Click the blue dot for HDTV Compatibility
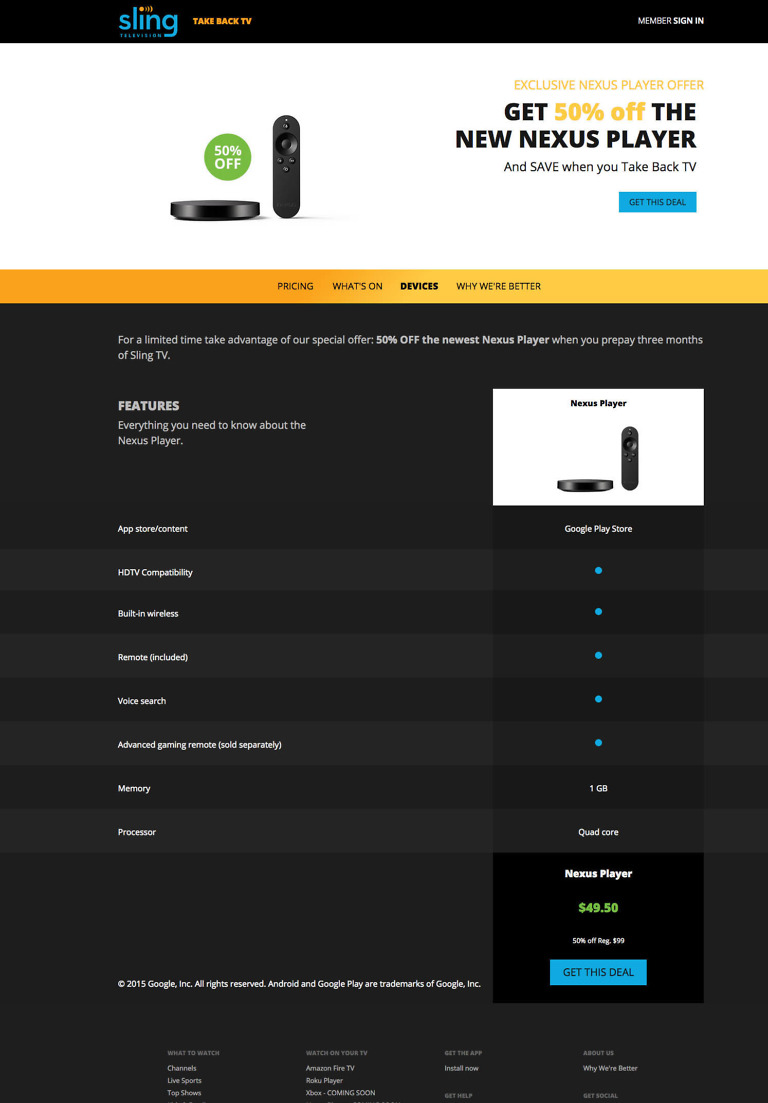768x1103 pixels. point(599,570)
